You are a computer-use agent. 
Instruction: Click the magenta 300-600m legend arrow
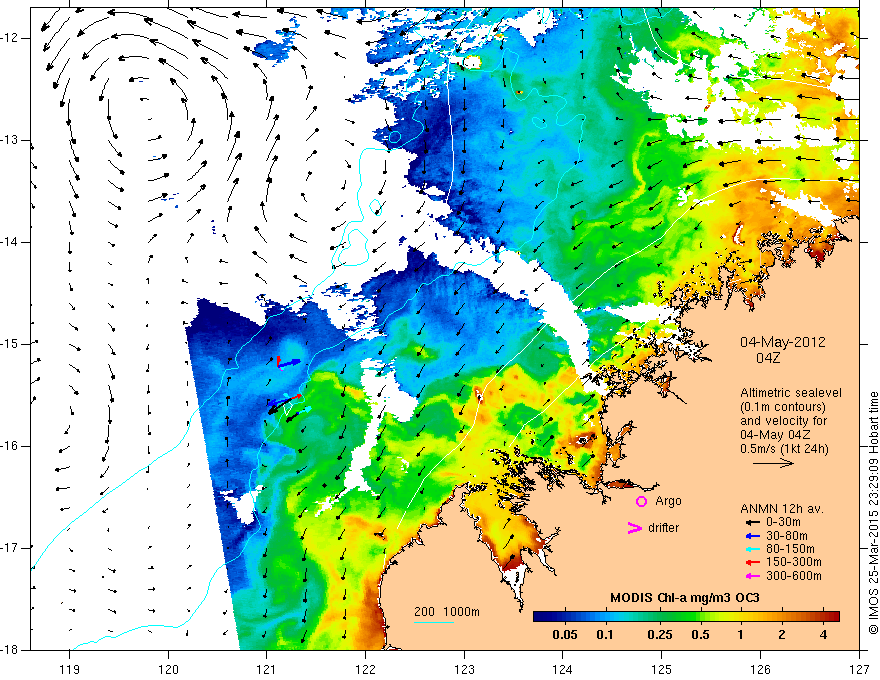(753, 576)
